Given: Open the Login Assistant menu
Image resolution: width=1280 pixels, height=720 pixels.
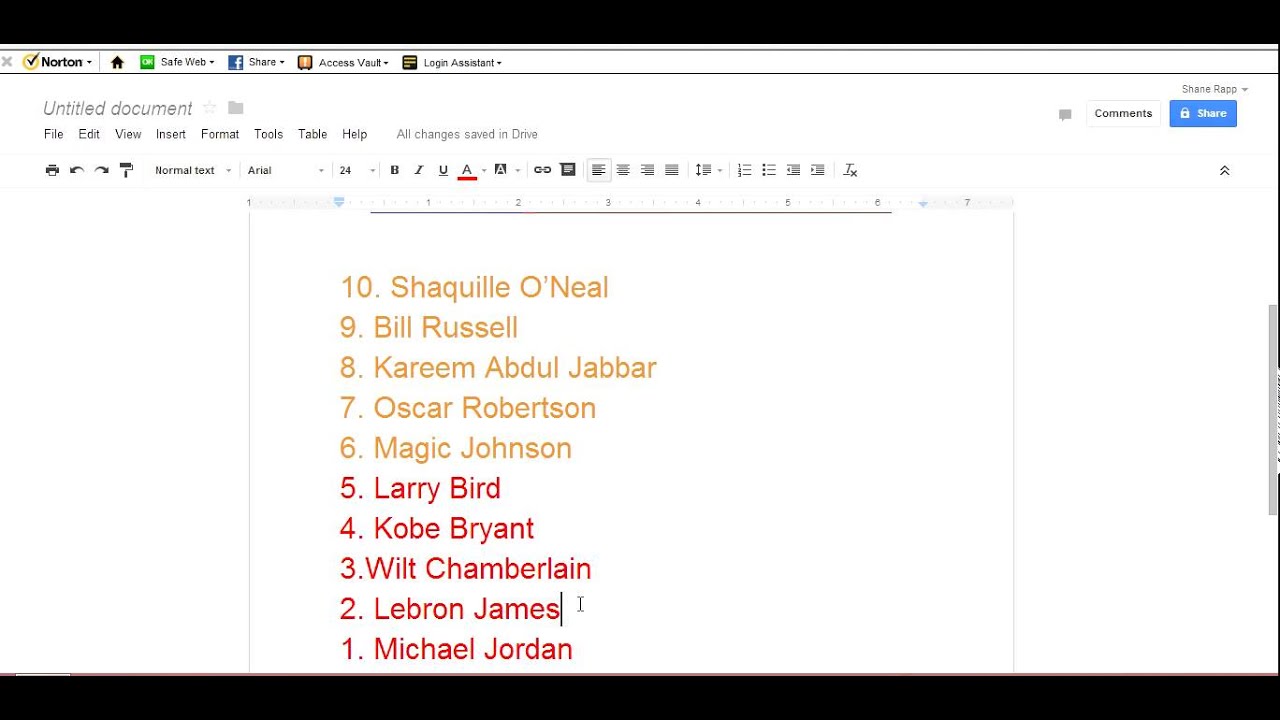Looking at the screenshot, I should (x=452, y=62).
